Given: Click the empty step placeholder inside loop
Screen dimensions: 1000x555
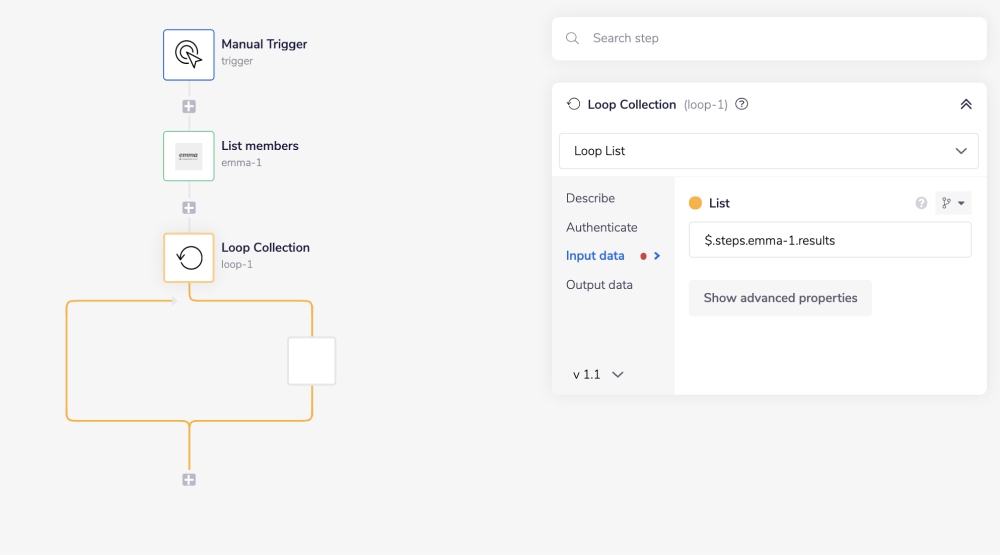Looking at the screenshot, I should [312, 361].
